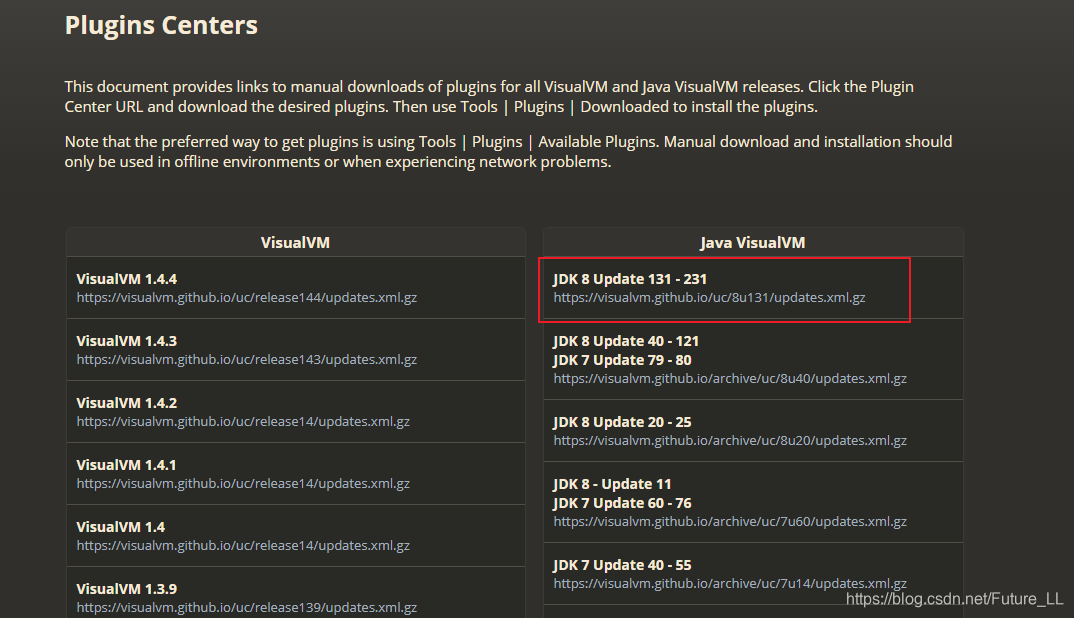Open the VisualVM 1.3.9 release139 link
1074x618 pixels.
click(x=247, y=607)
